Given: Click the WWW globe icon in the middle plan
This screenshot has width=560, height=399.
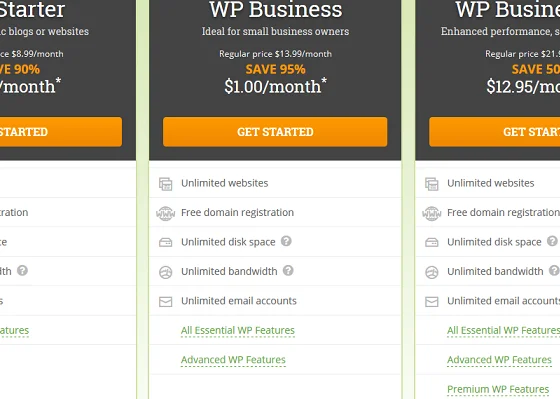Looking at the screenshot, I should pyautogui.click(x=165, y=213).
